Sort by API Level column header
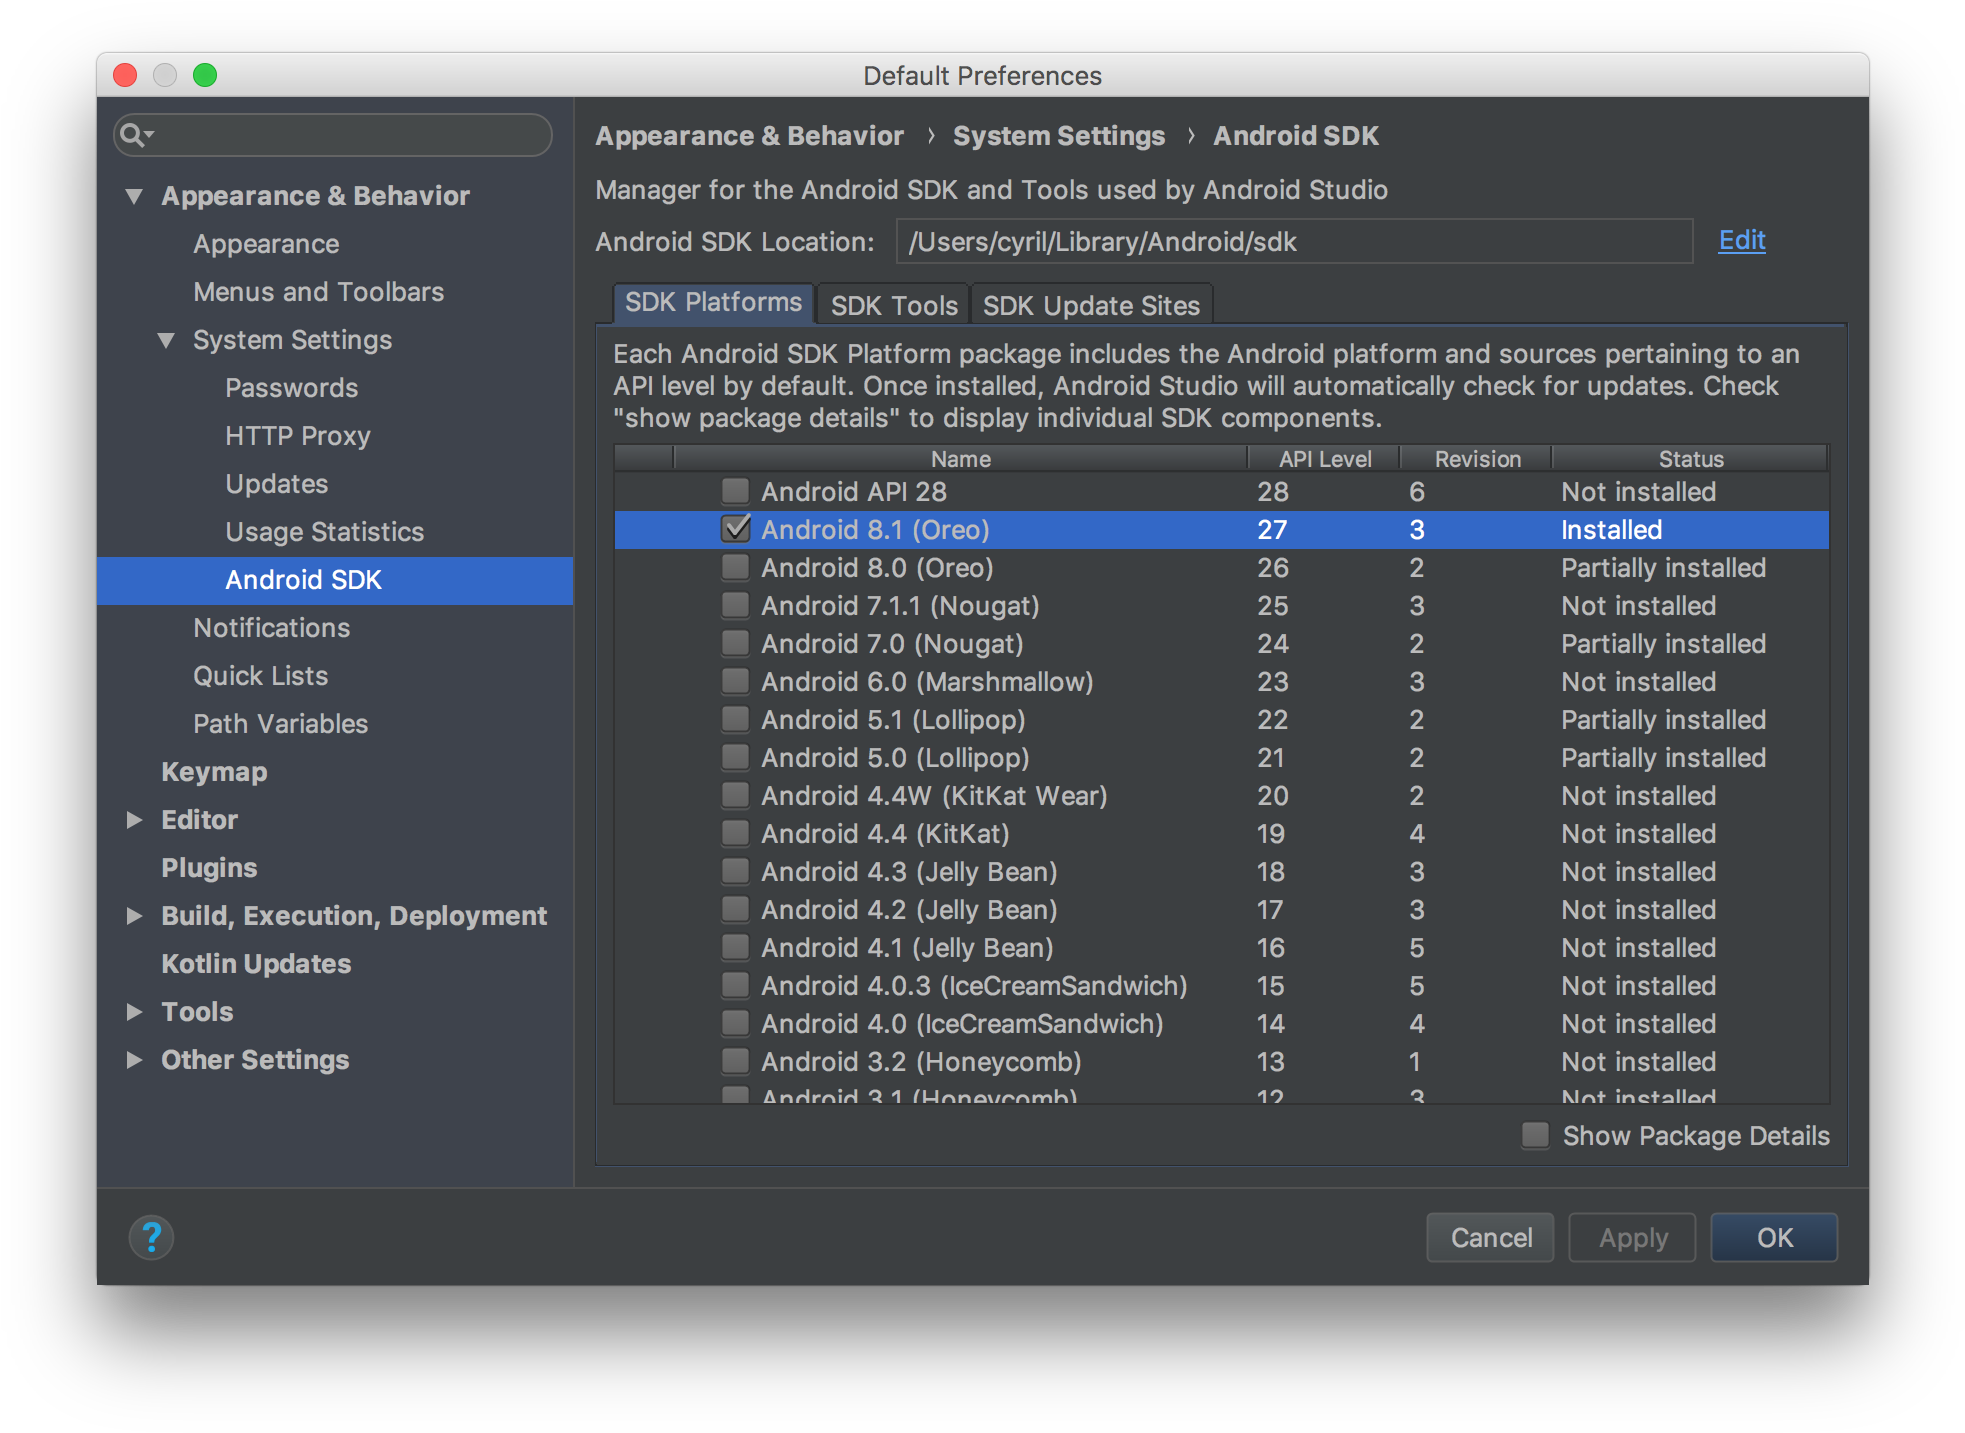This screenshot has width=1965, height=1433. [1324, 458]
